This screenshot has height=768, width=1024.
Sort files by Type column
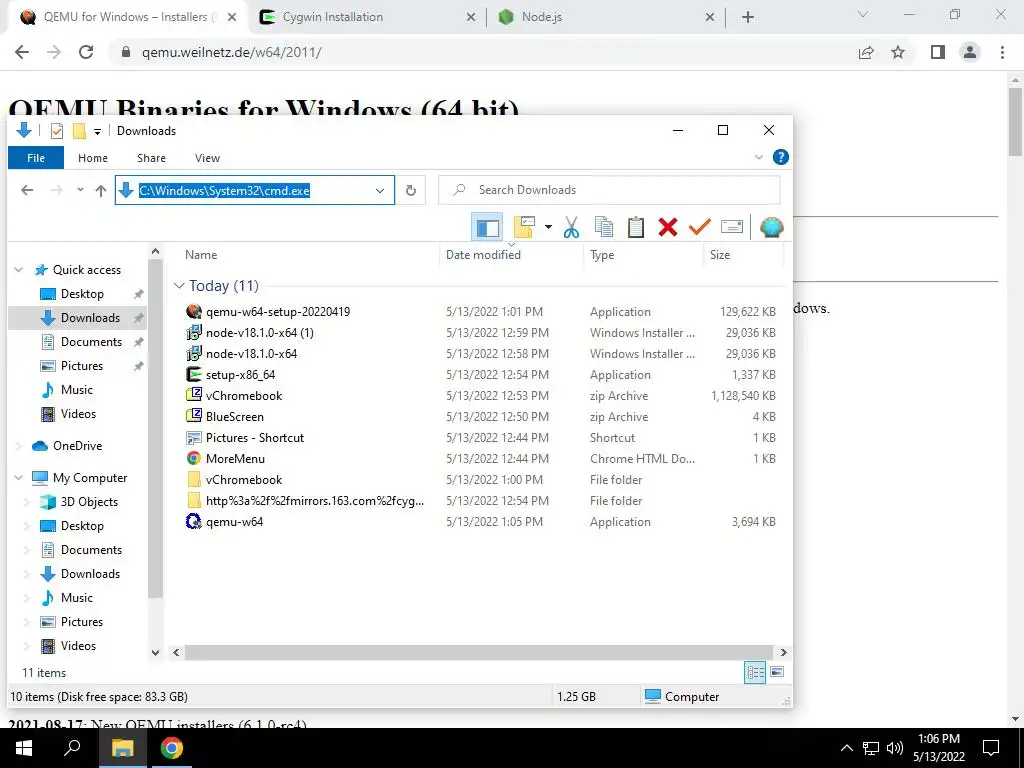tap(602, 255)
